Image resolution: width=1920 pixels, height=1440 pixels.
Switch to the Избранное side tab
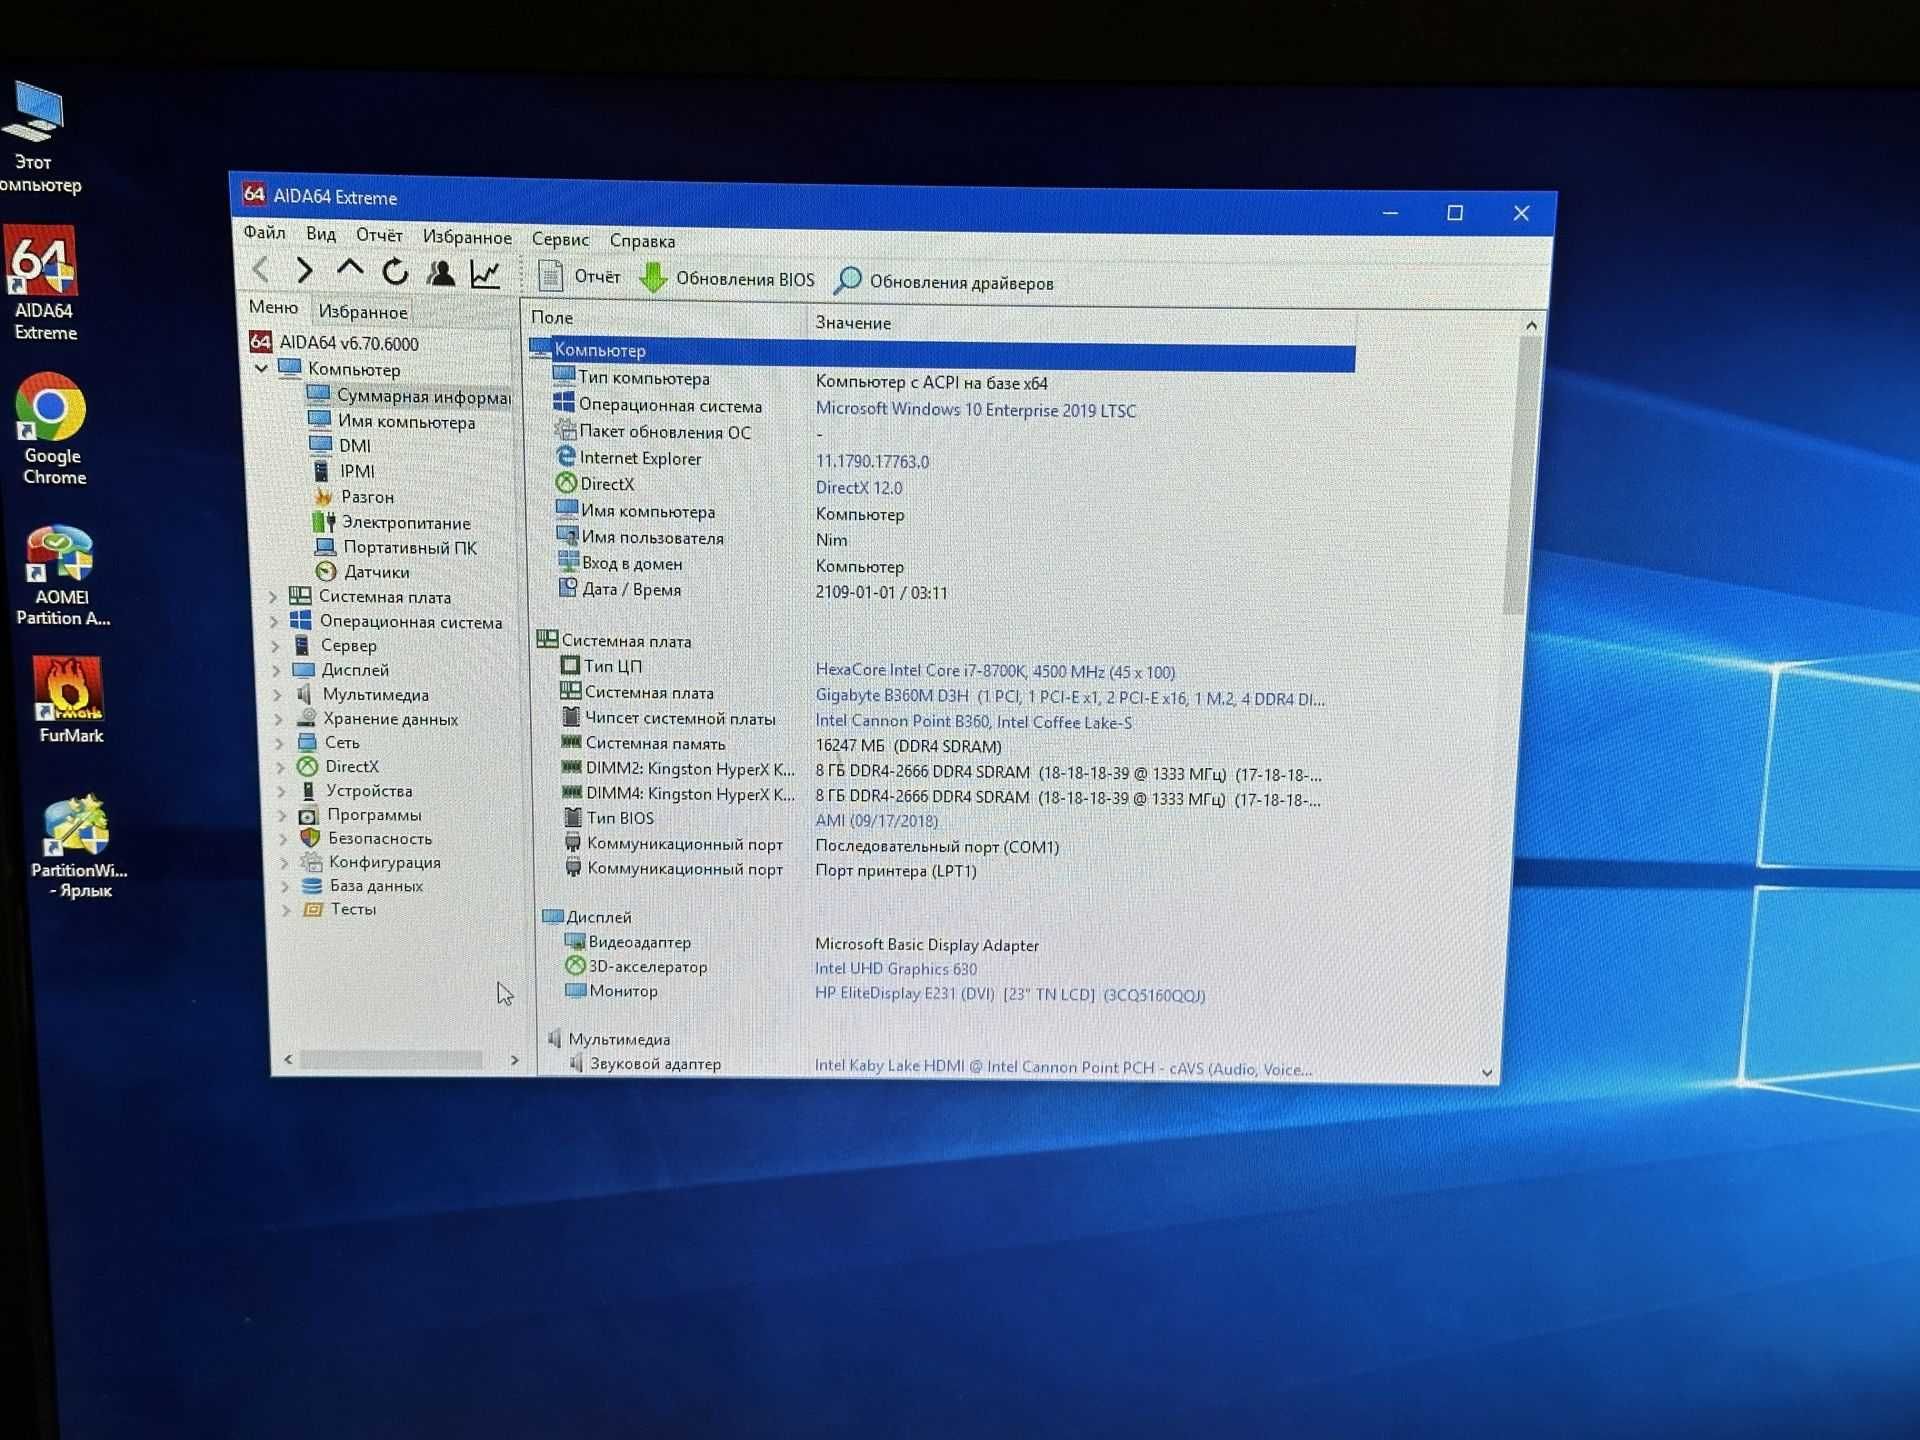pos(362,311)
